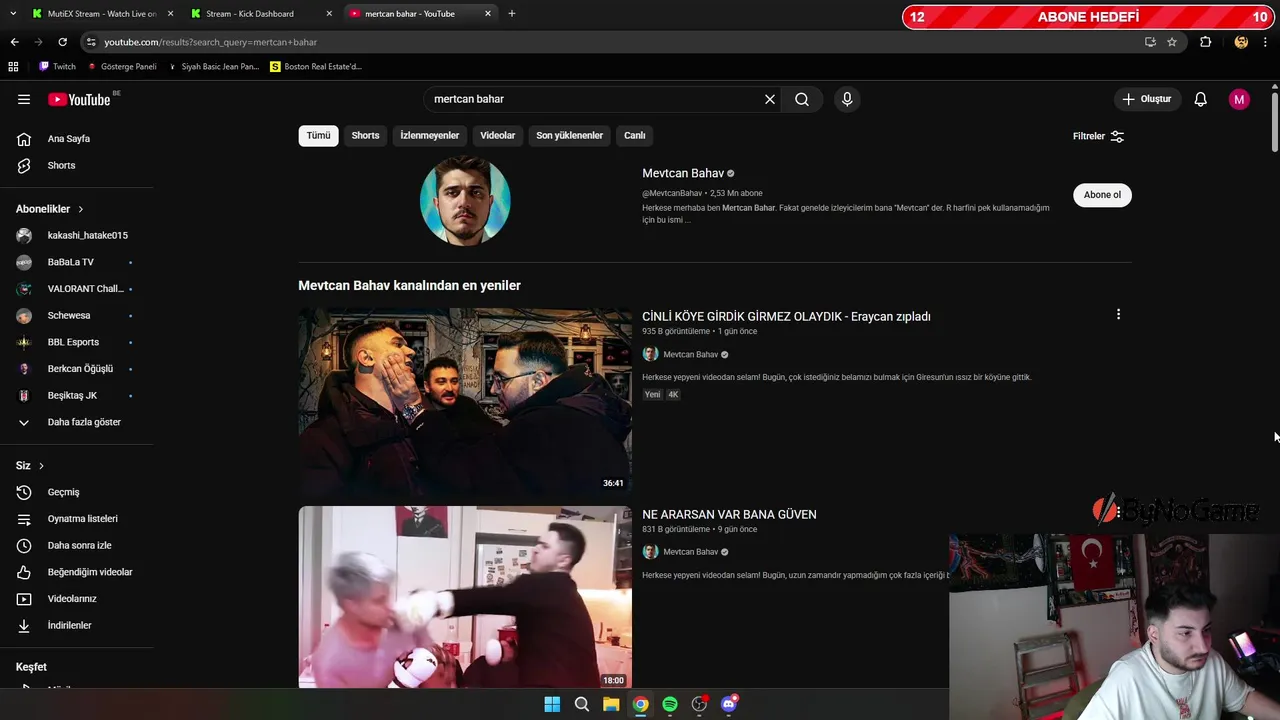Viewport: 1280px width, 720px height.
Task: Go to YouTube home via logo
Action: click(79, 99)
